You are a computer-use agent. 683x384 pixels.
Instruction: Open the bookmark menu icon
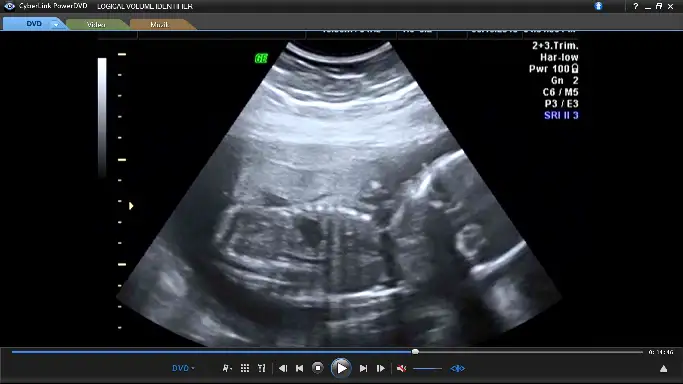click(227, 368)
